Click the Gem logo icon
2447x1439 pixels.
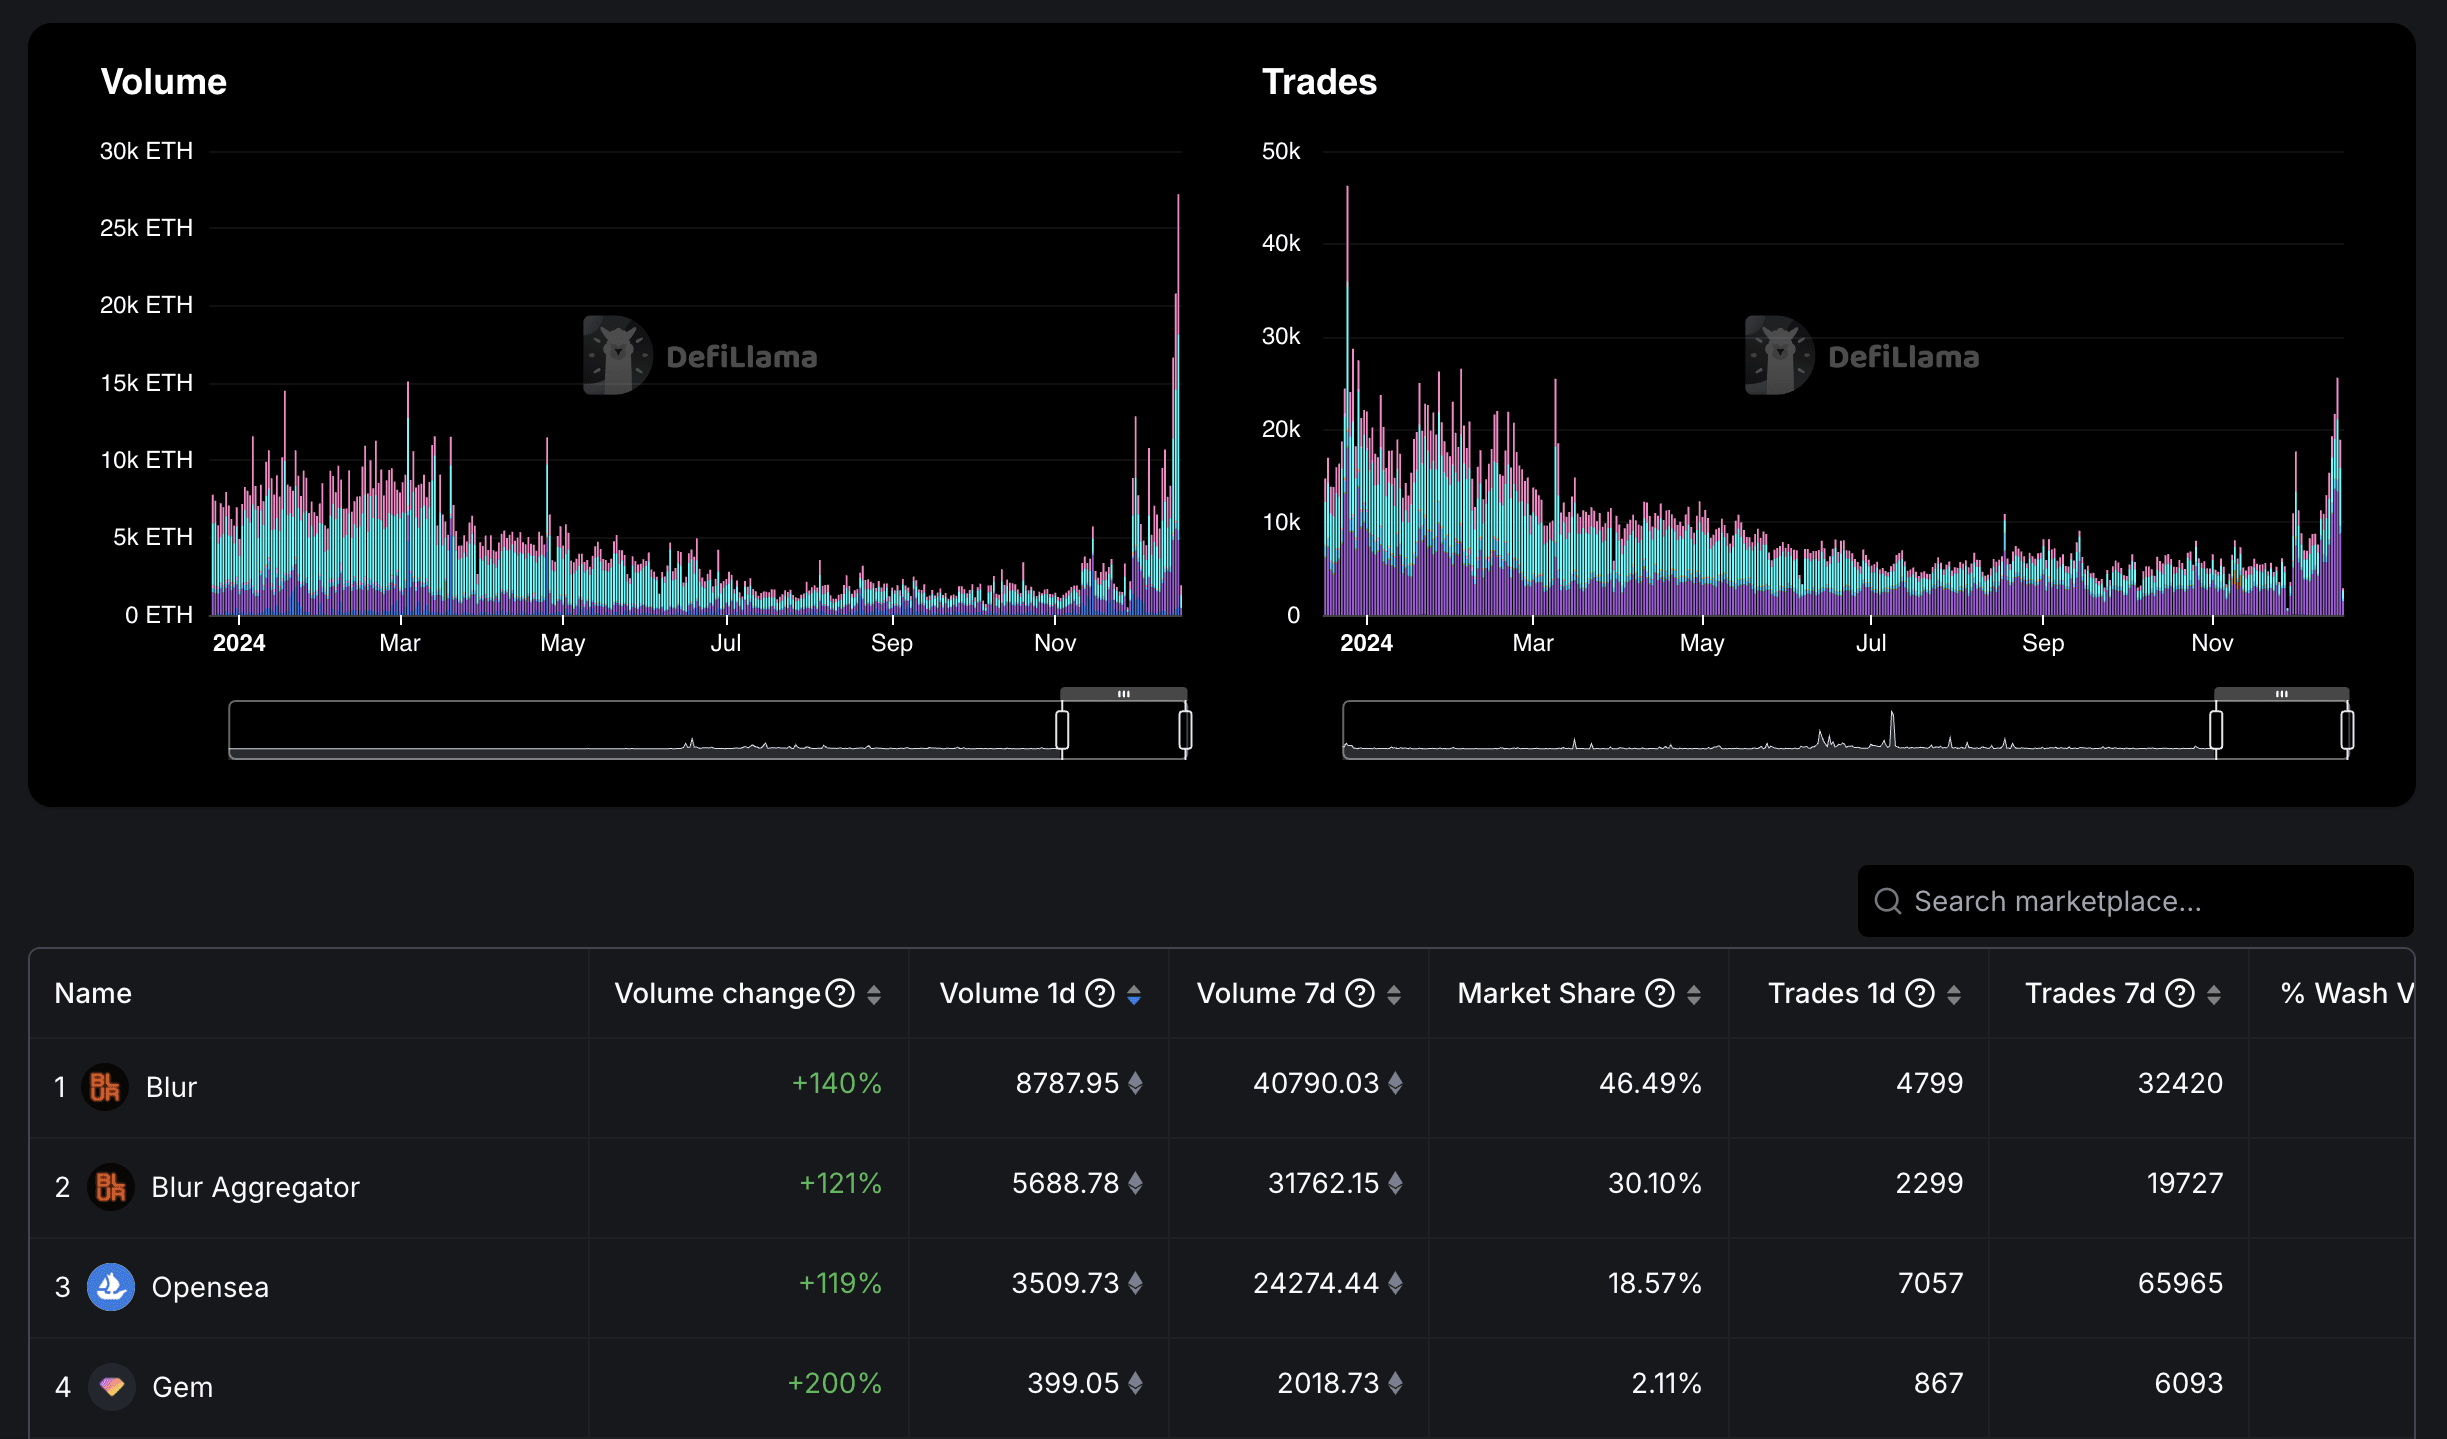point(112,1387)
